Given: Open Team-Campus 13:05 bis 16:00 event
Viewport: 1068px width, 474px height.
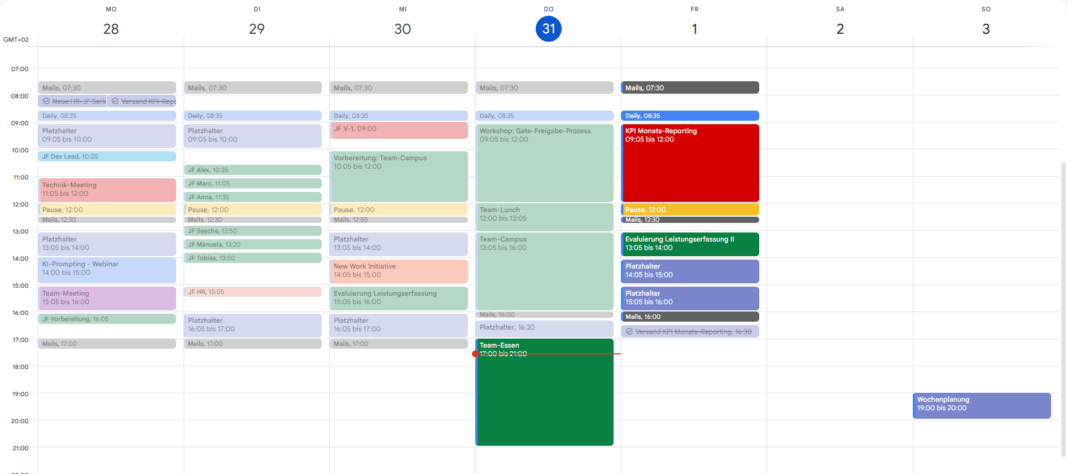Looking at the screenshot, I should pyautogui.click(x=544, y=271).
